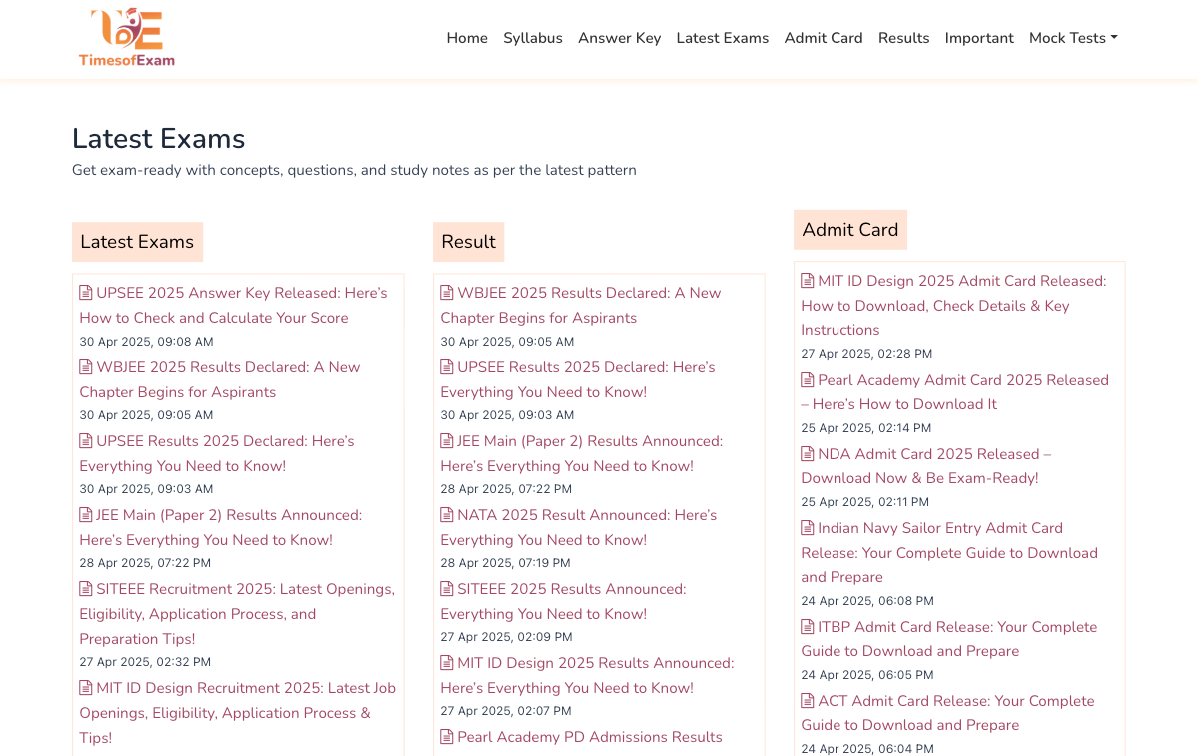Image resolution: width=1198 pixels, height=756 pixels.
Task: Open the Results navigation link
Action: pos(903,38)
